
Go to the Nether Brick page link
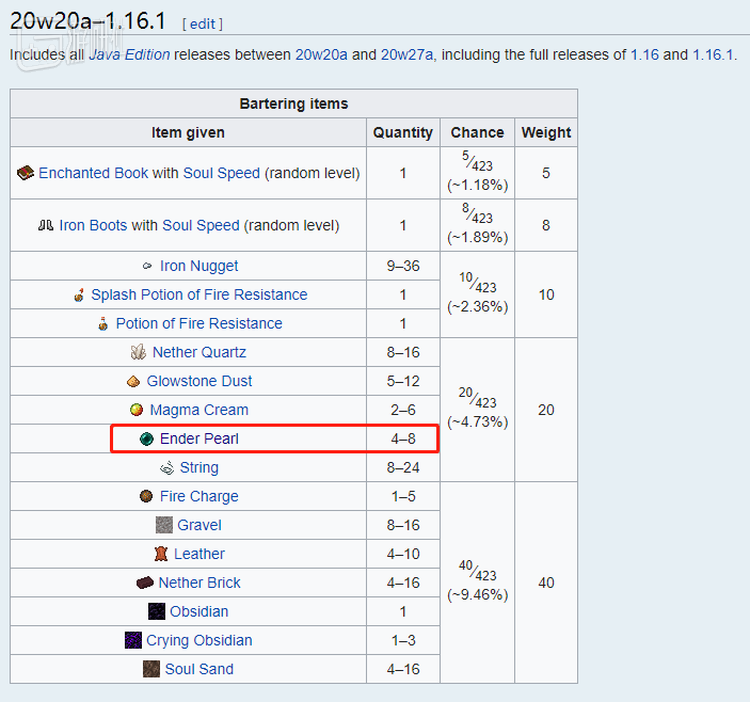tap(199, 583)
